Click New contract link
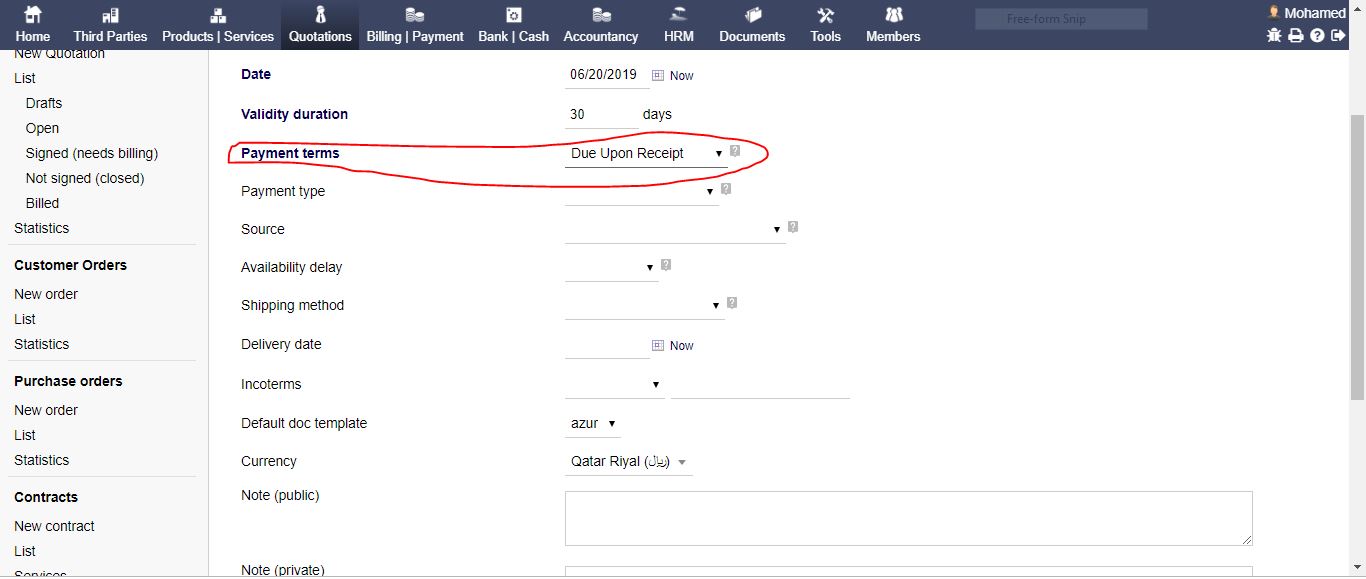This screenshot has width=1366, height=579. (x=55, y=526)
